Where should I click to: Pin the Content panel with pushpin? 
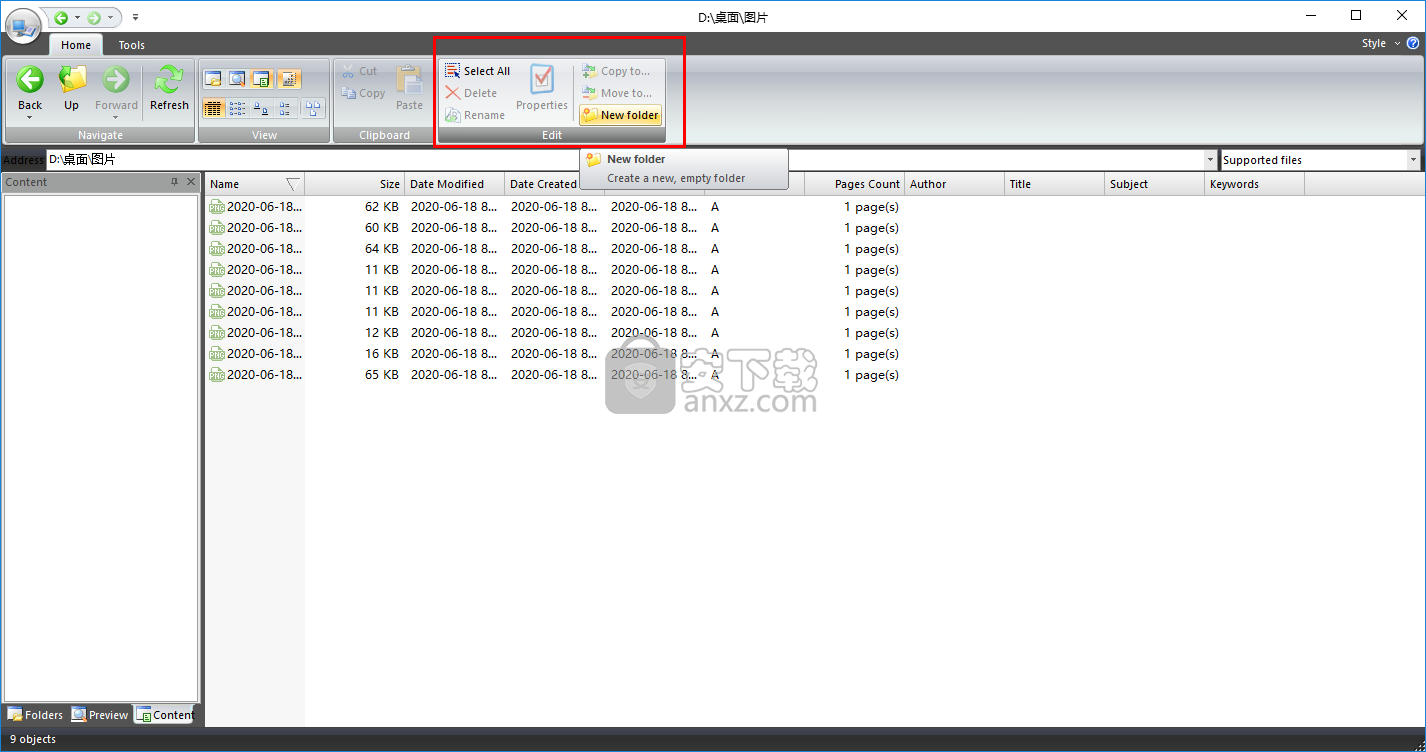tap(174, 182)
